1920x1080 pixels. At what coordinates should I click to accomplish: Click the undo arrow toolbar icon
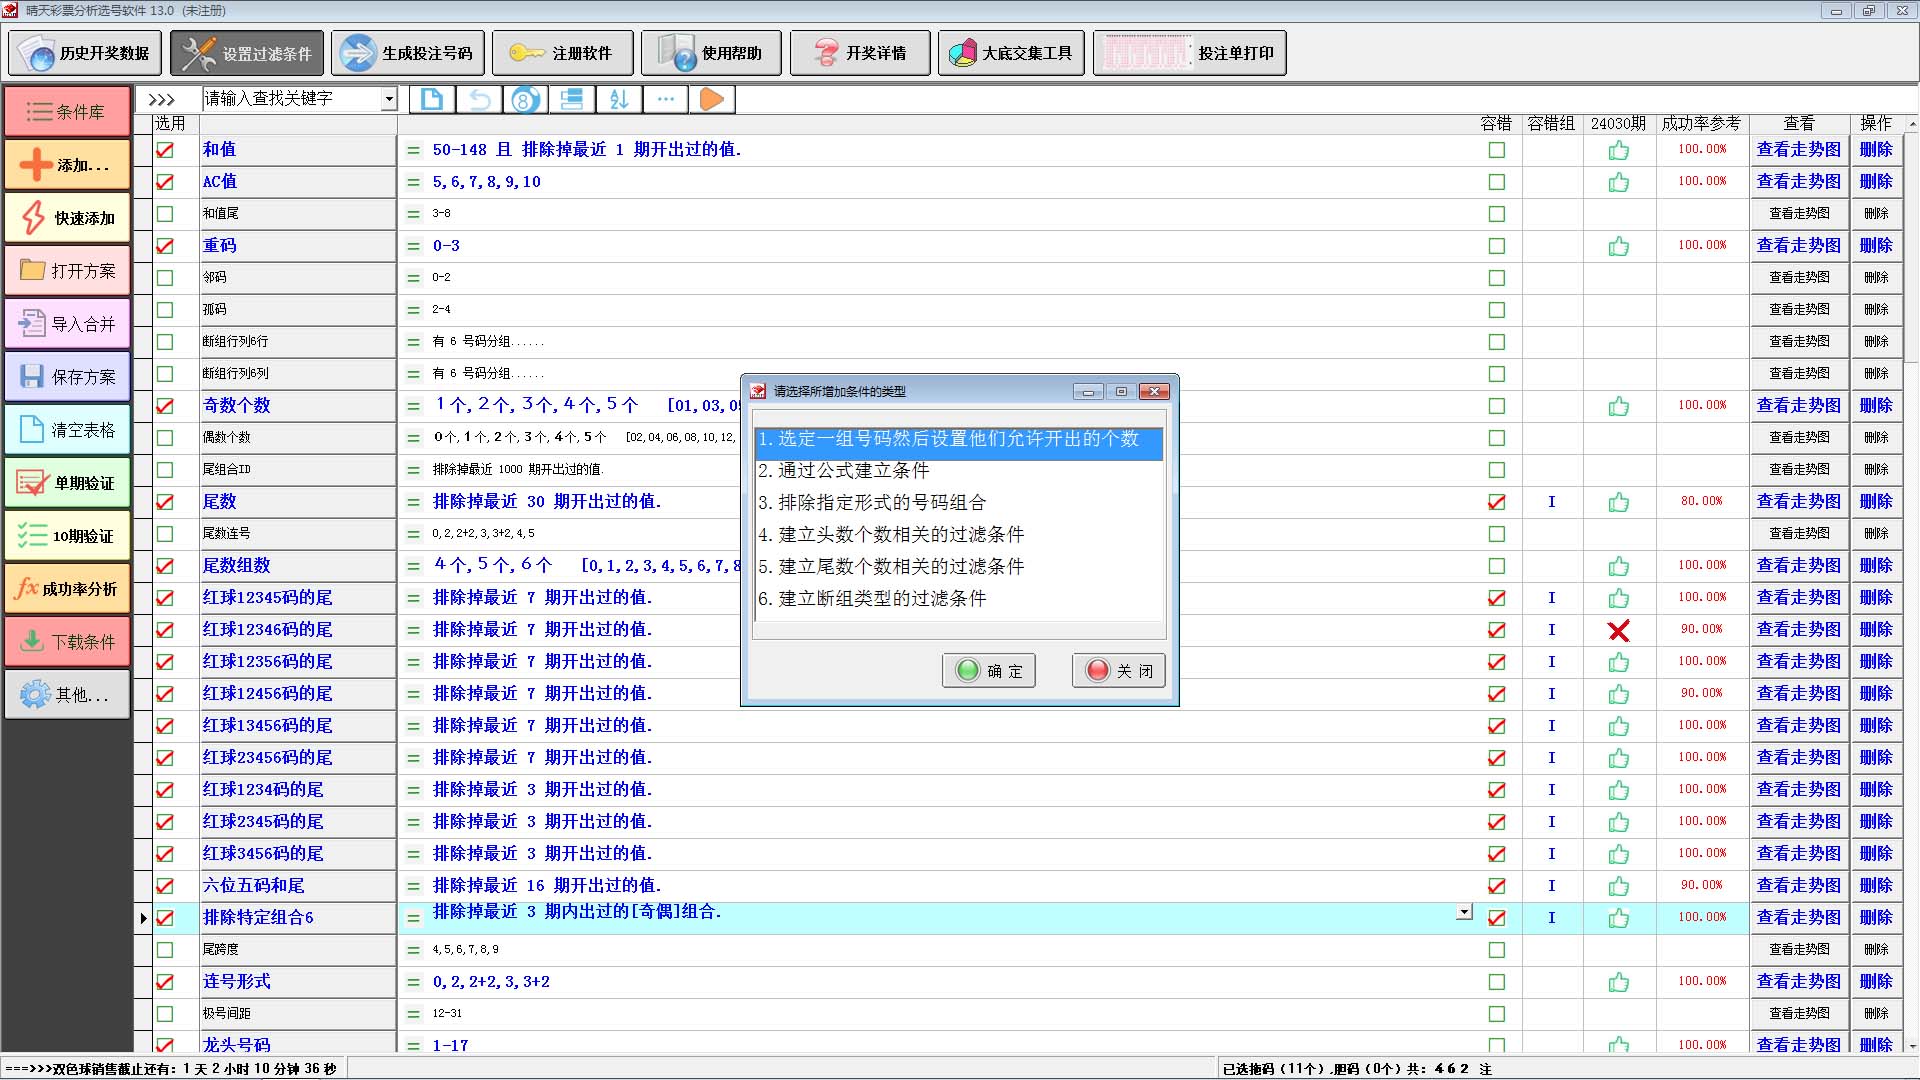[x=480, y=99]
